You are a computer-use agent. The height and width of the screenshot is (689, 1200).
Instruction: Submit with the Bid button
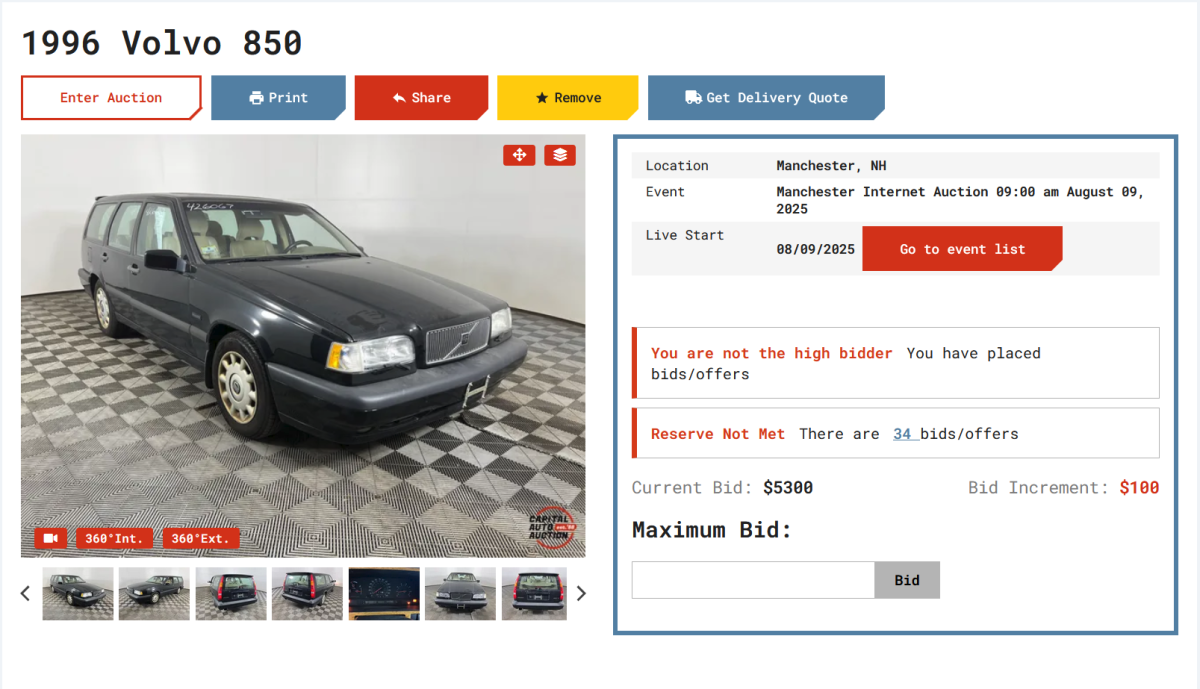click(x=907, y=580)
